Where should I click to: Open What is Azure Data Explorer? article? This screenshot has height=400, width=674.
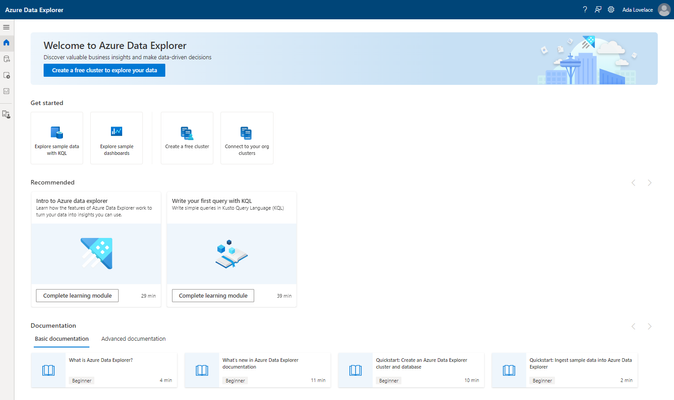pos(101,360)
